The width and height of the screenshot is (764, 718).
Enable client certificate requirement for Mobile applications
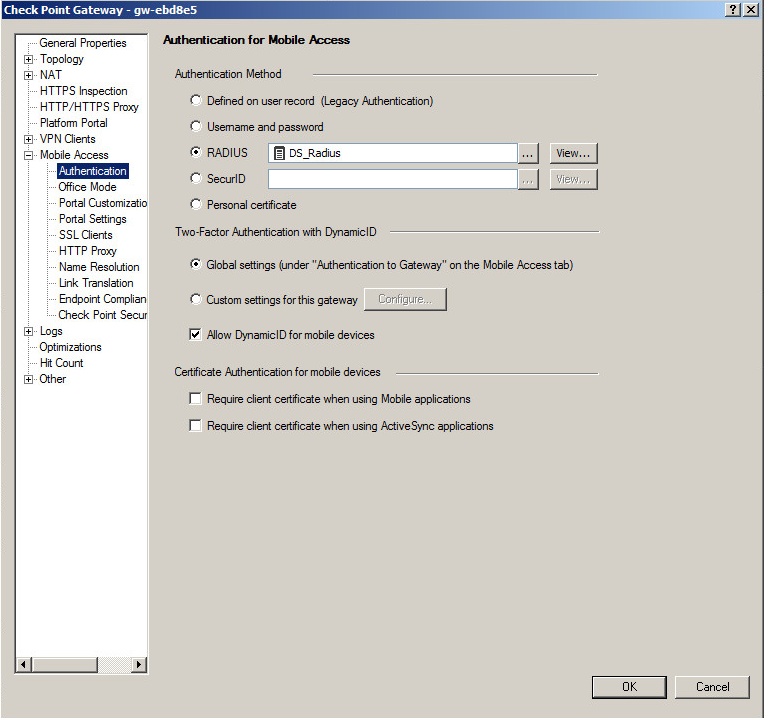click(x=196, y=399)
